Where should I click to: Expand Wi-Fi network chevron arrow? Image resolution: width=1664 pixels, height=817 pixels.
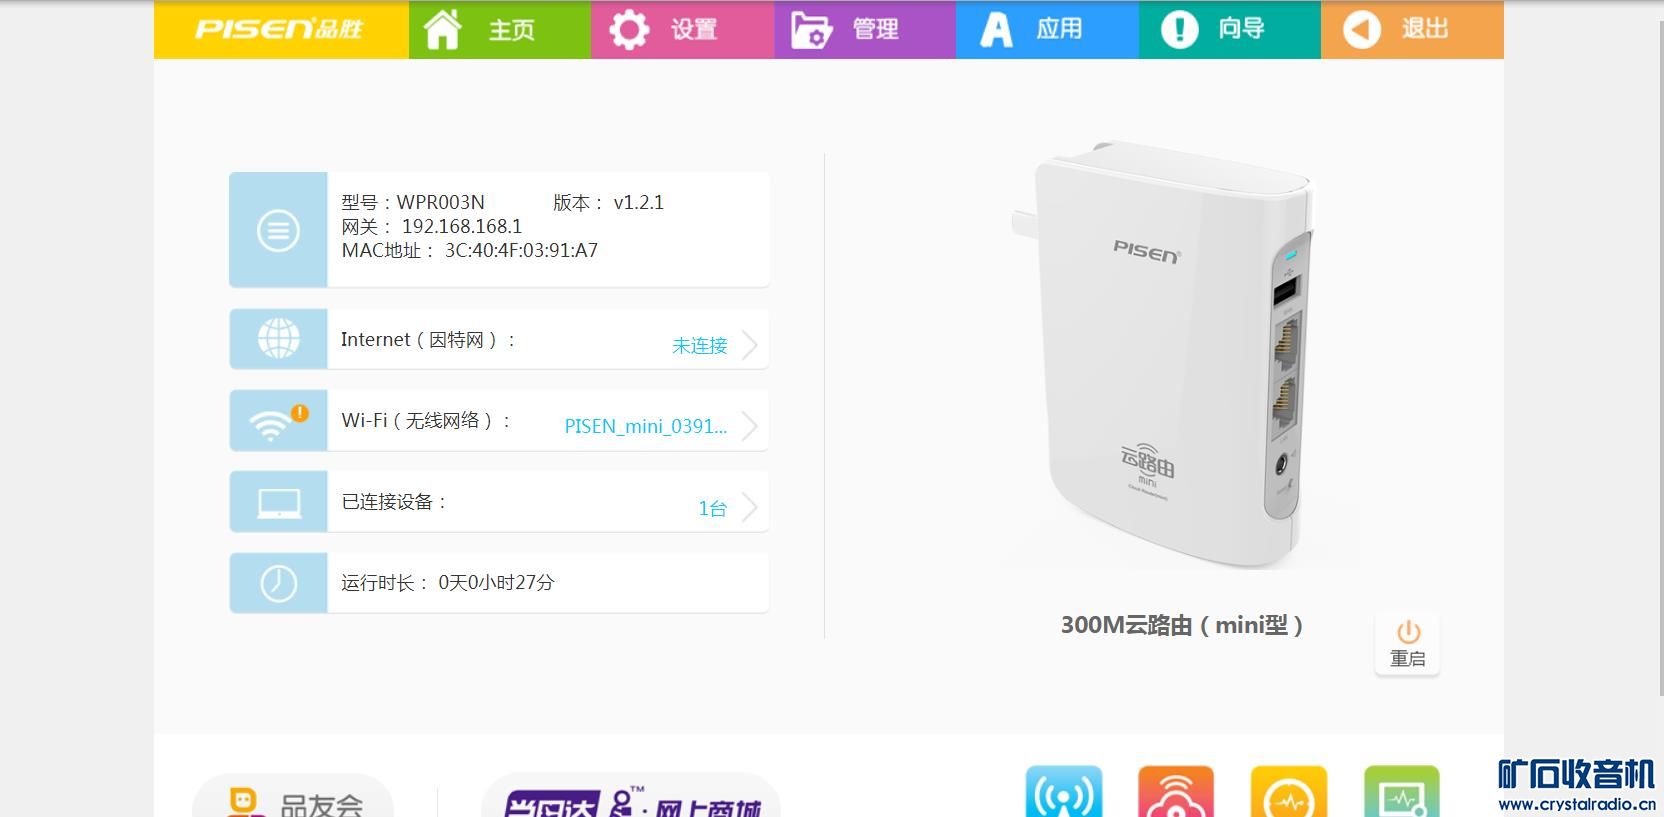[750, 426]
